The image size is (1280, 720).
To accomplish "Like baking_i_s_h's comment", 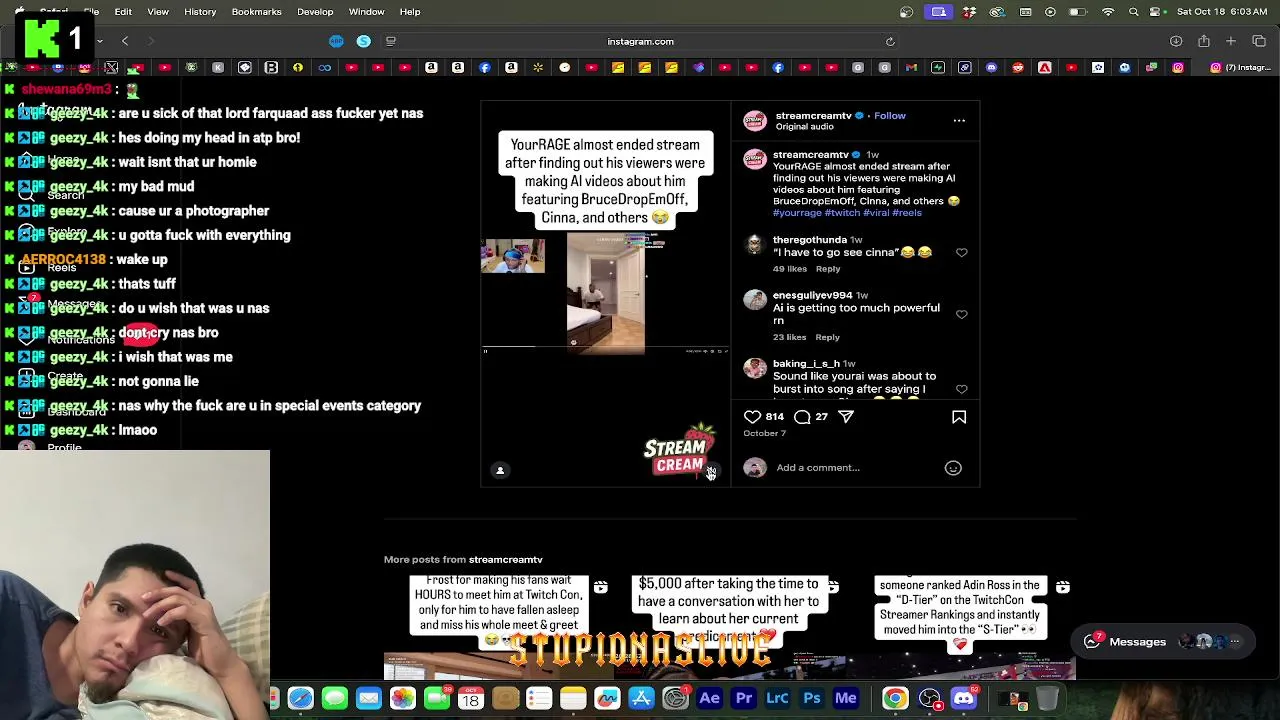I will 962,389.
